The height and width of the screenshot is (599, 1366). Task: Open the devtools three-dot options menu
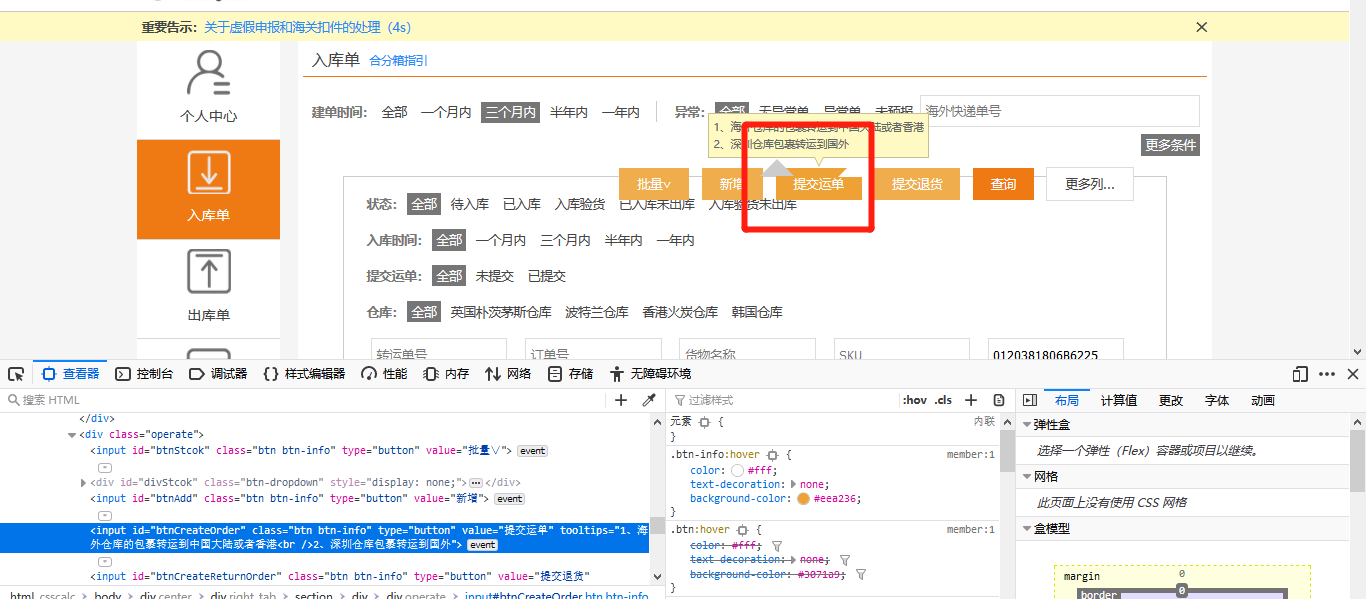[x=1327, y=374]
